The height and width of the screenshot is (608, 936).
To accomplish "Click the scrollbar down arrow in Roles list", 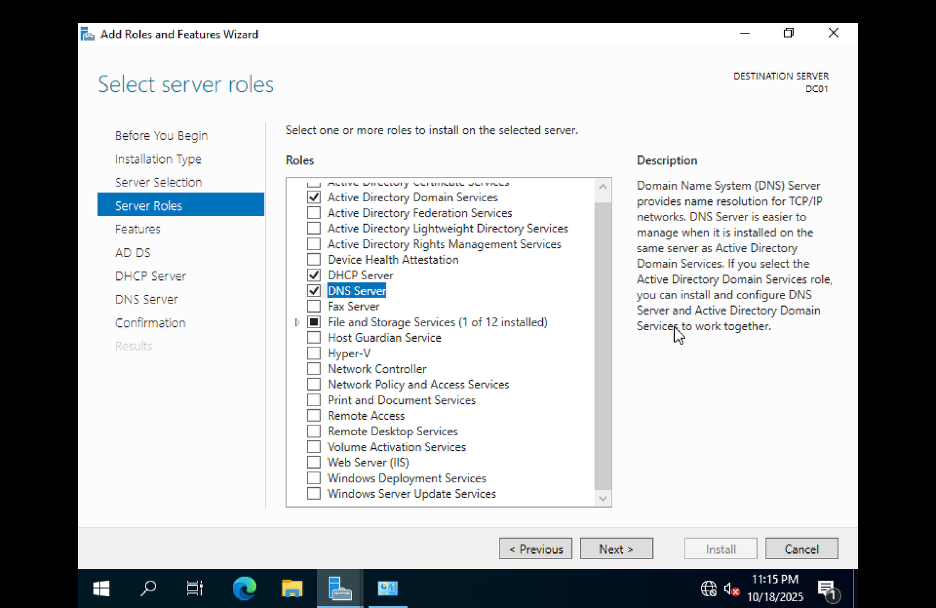I will pyautogui.click(x=602, y=498).
